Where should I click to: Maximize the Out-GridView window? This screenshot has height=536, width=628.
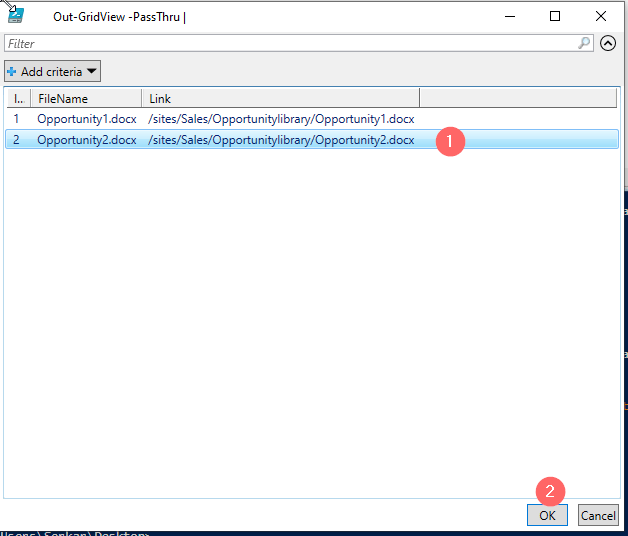tap(555, 16)
